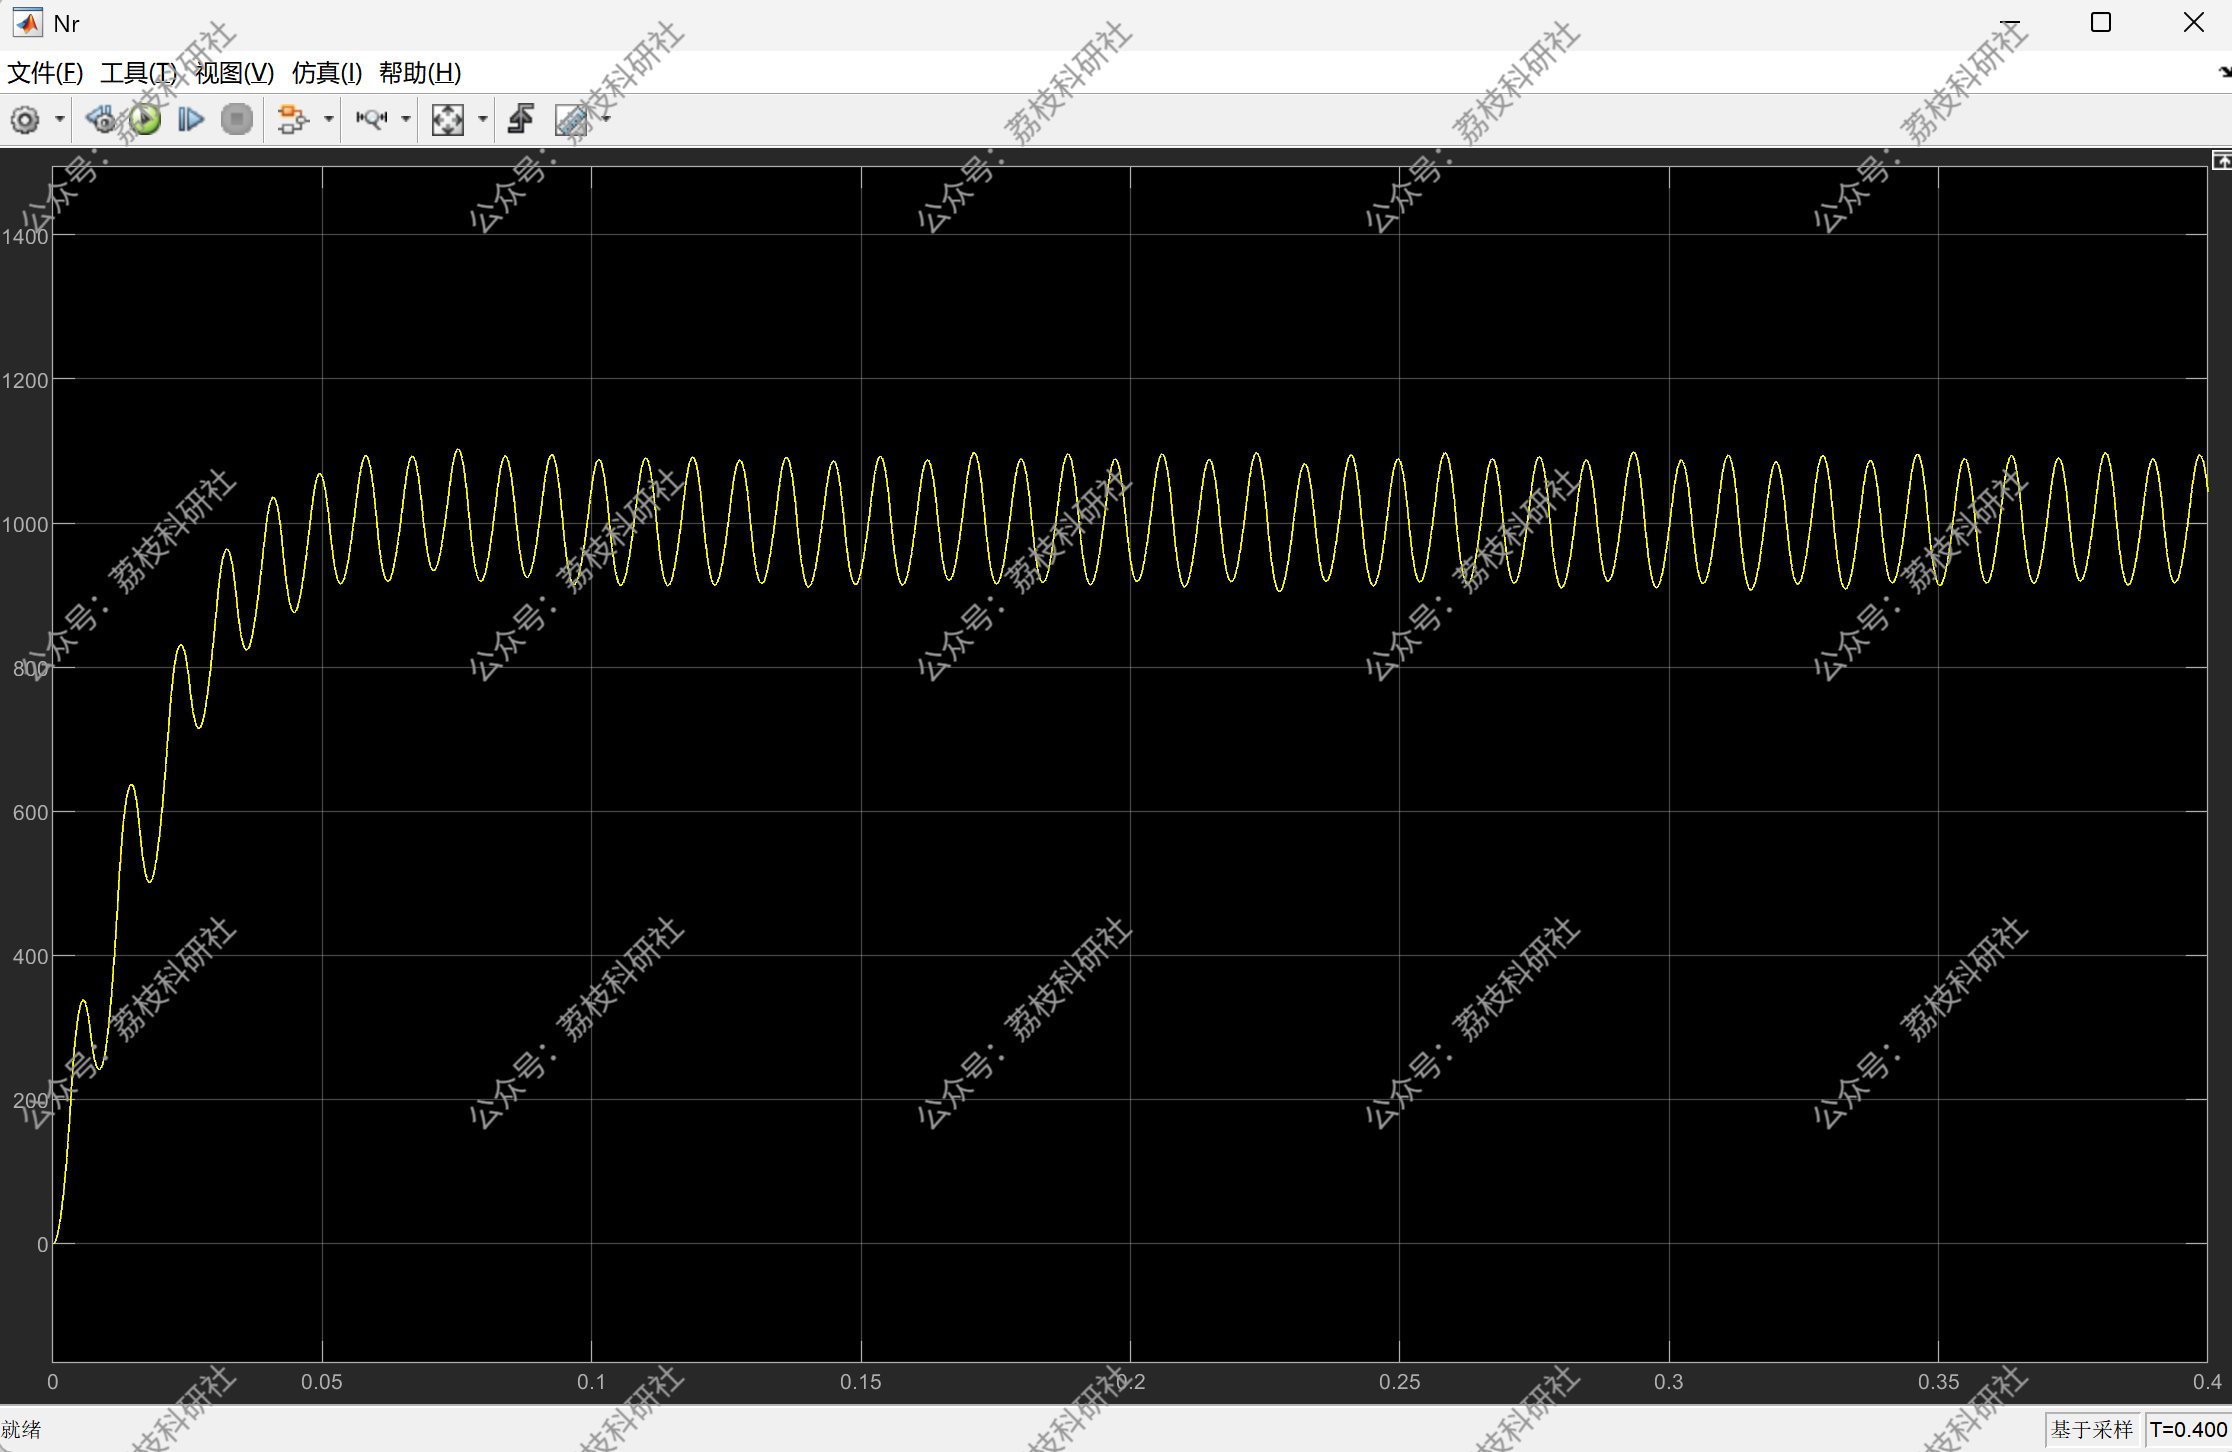Minimize the Nr scope window
The image size is (2232, 1452).
coord(2010,22)
